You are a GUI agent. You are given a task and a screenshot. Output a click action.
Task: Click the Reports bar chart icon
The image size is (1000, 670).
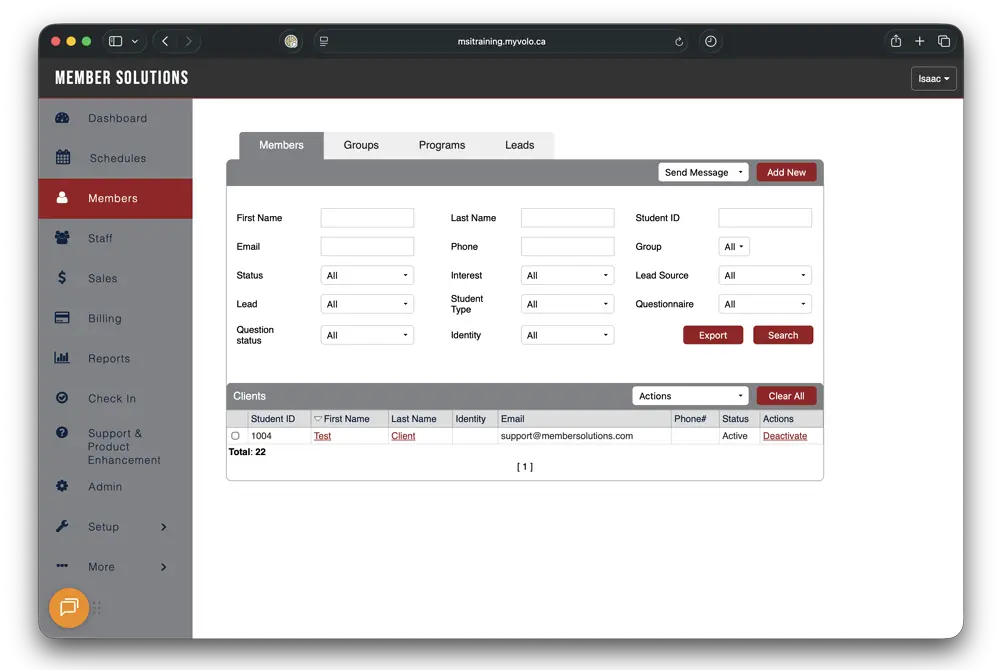coord(62,358)
